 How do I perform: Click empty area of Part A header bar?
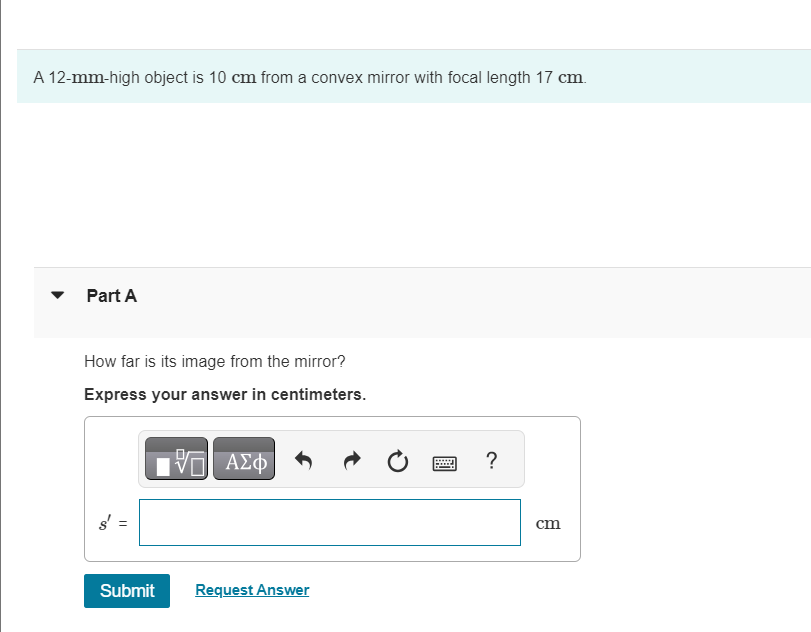click(x=465, y=303)
